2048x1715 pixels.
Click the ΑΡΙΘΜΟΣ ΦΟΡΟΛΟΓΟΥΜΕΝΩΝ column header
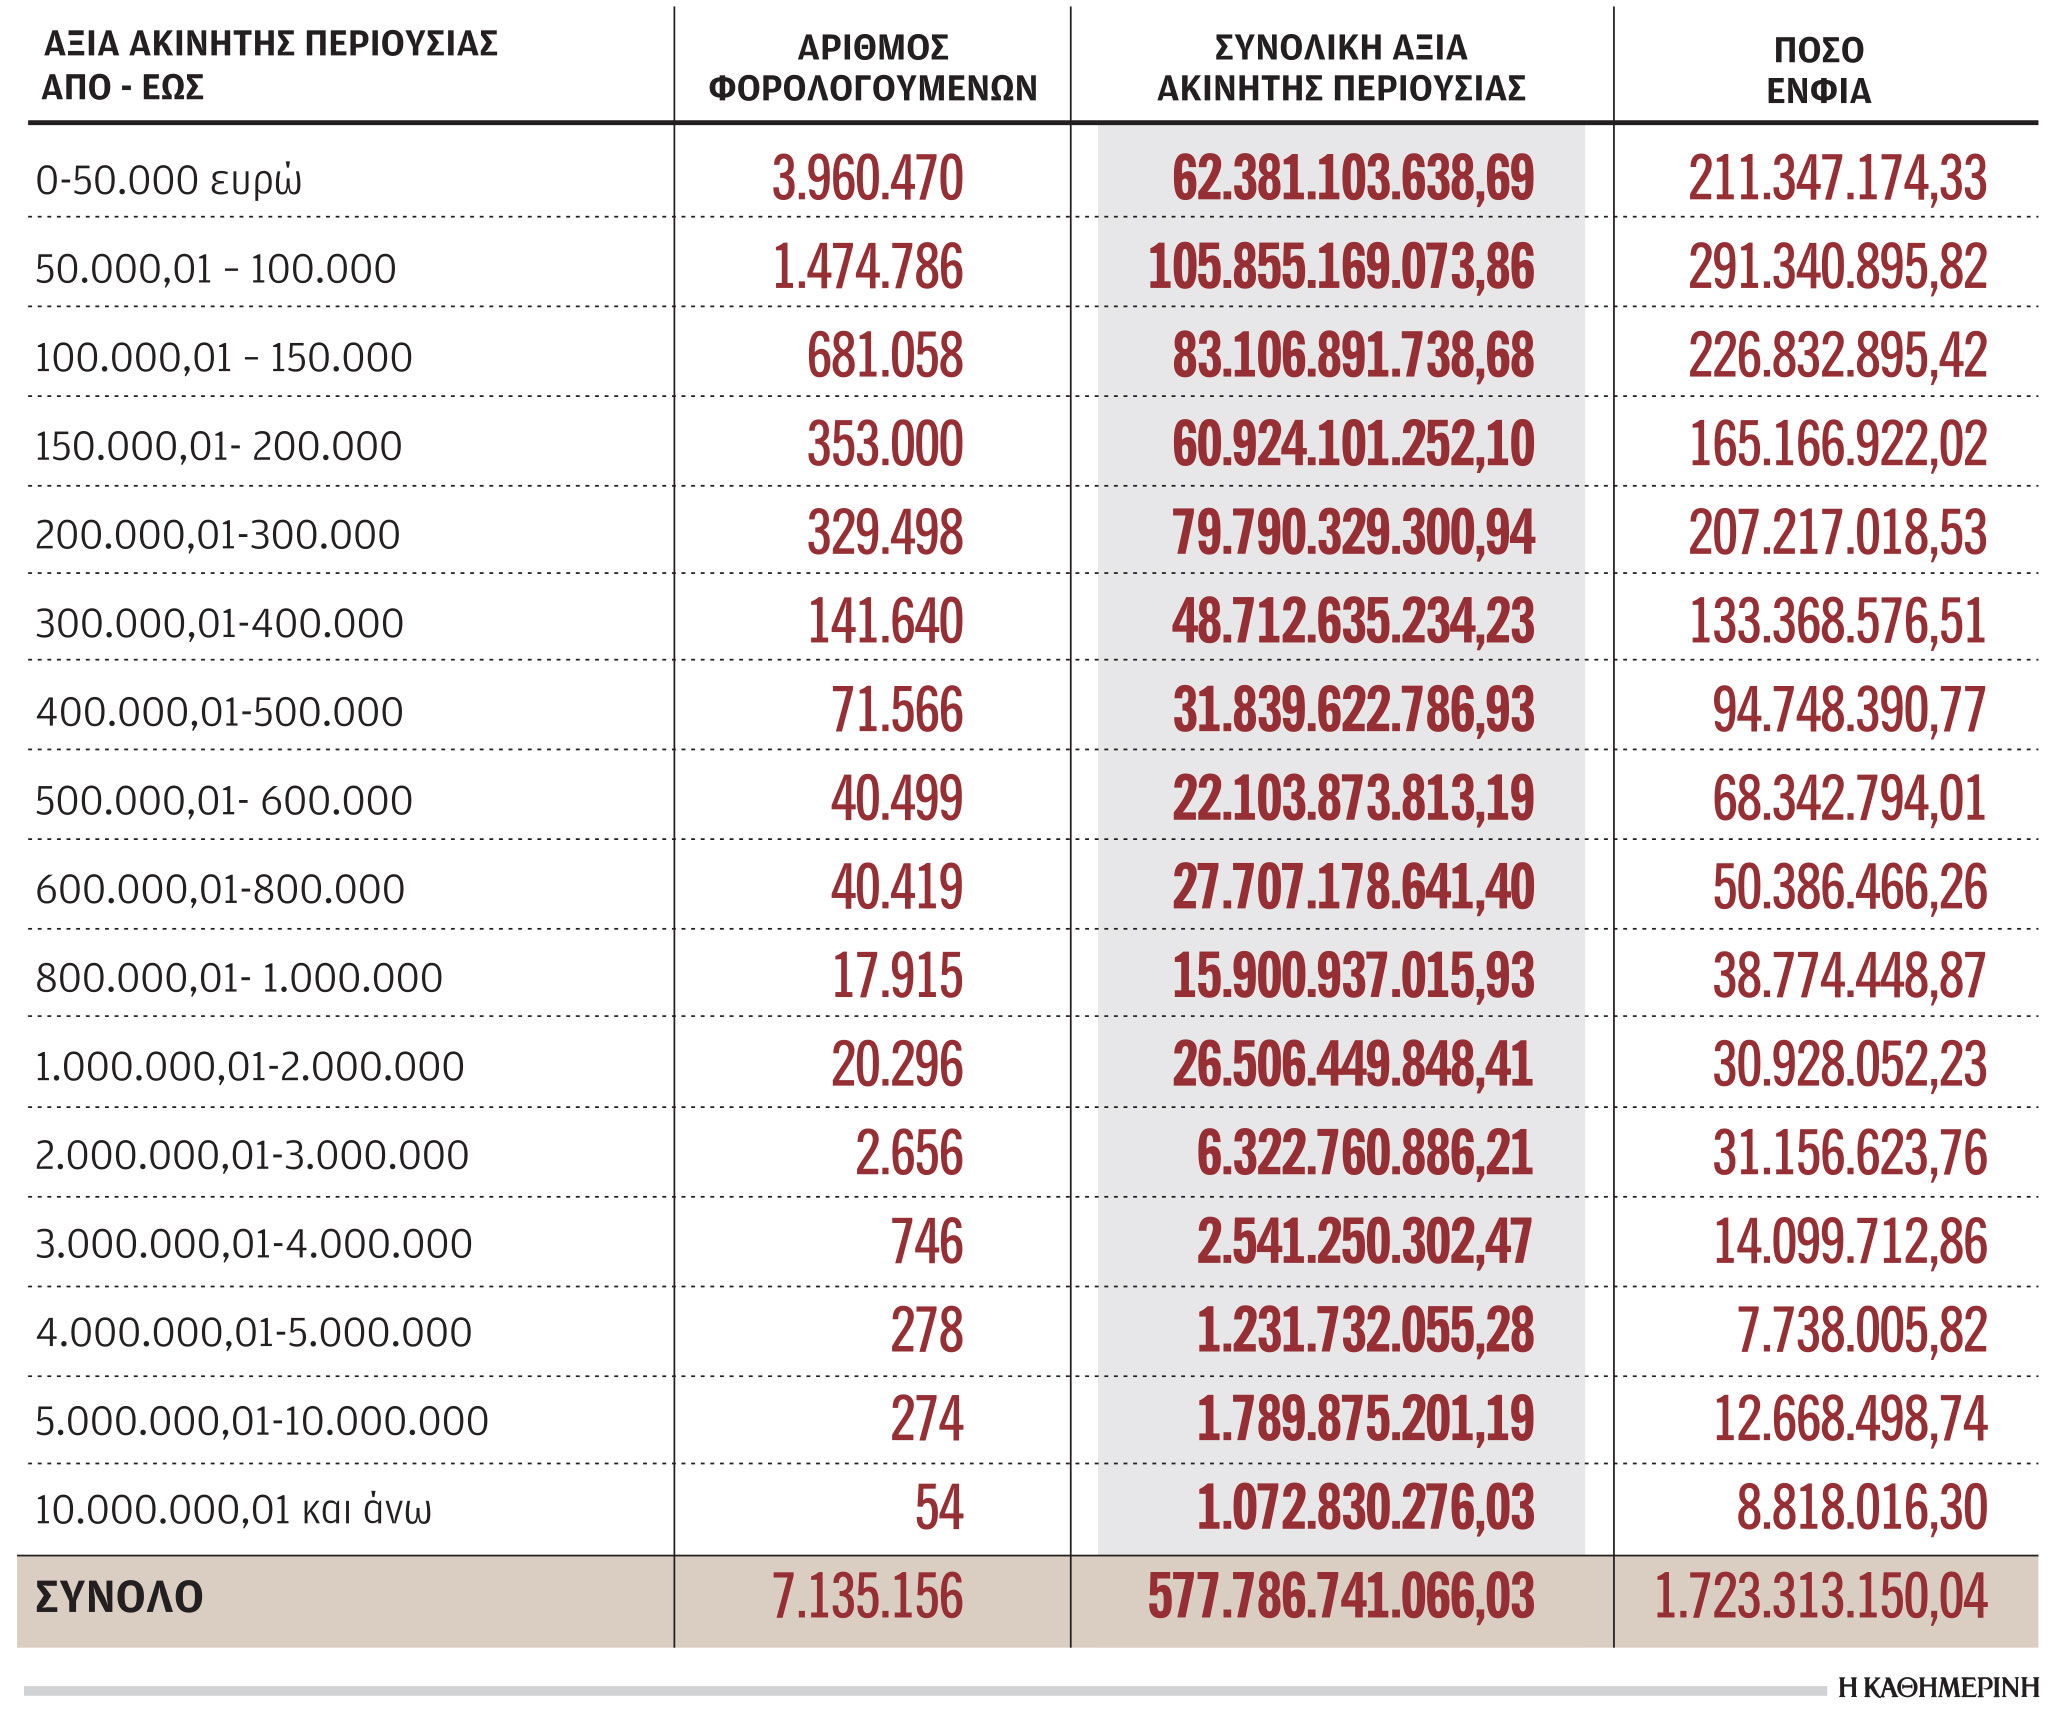coord(872,68)
